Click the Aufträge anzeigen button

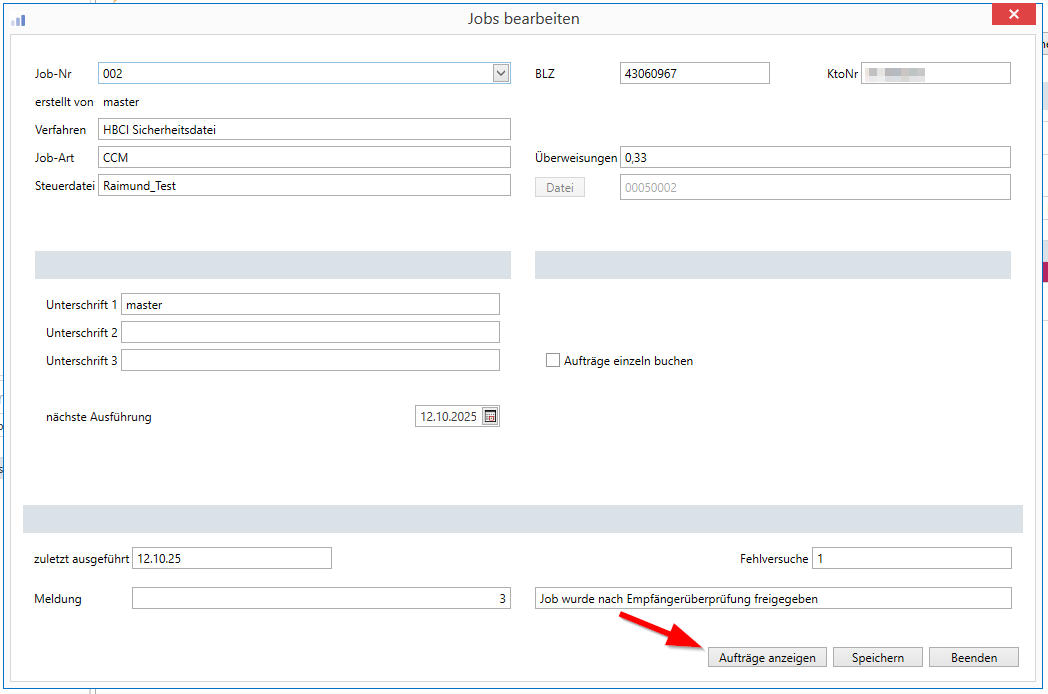(768, 657)
